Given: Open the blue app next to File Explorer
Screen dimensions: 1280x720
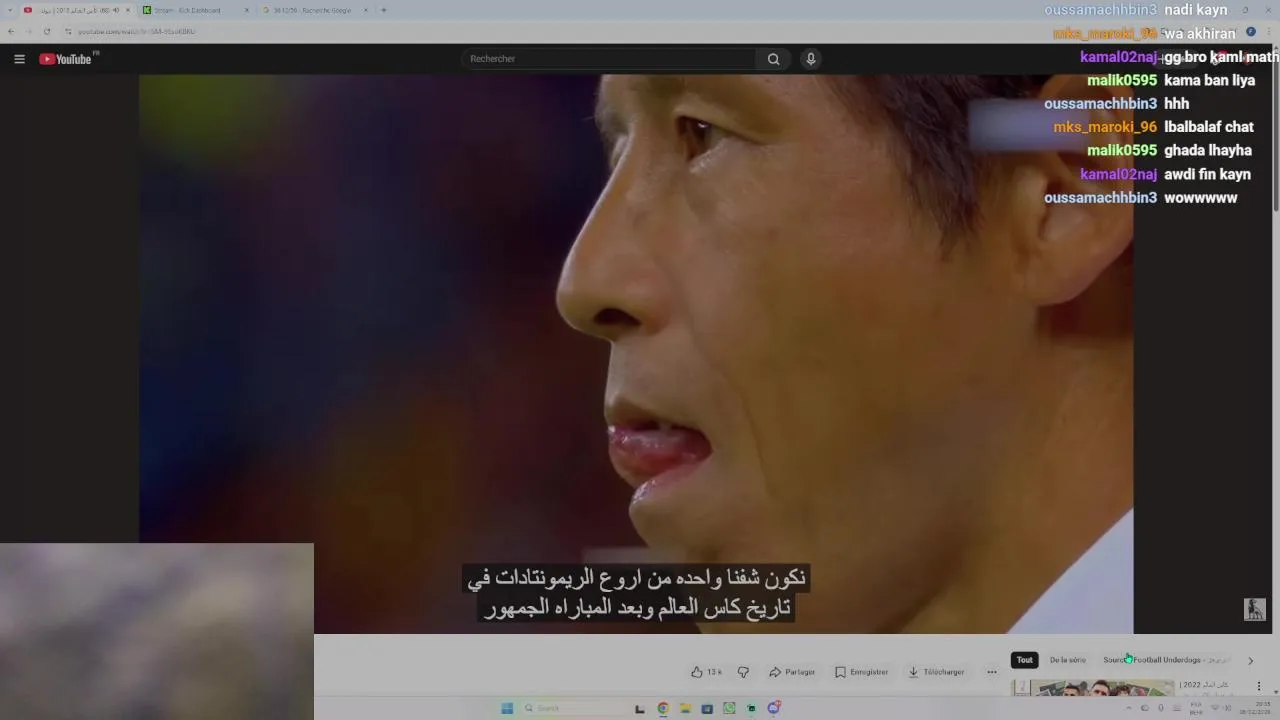Looking at the screenshot, I should tap(707, 708).
